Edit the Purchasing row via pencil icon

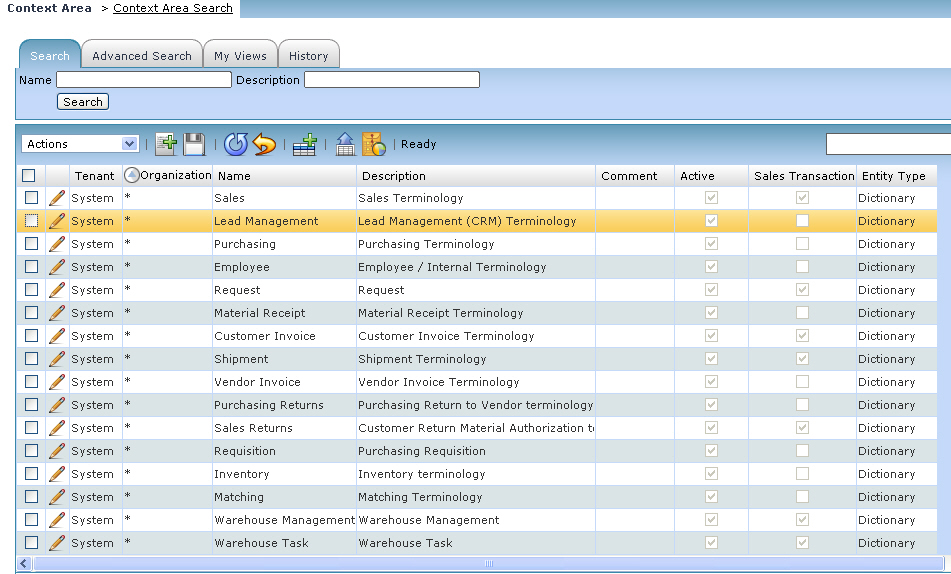coord(57,244)
